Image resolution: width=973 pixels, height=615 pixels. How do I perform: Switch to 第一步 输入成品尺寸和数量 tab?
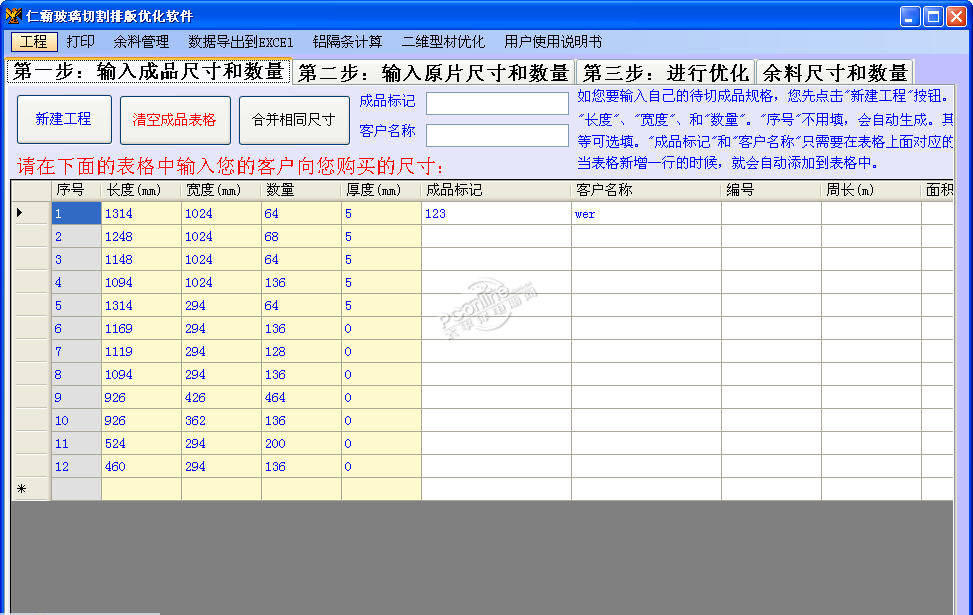tap(148, 71)
